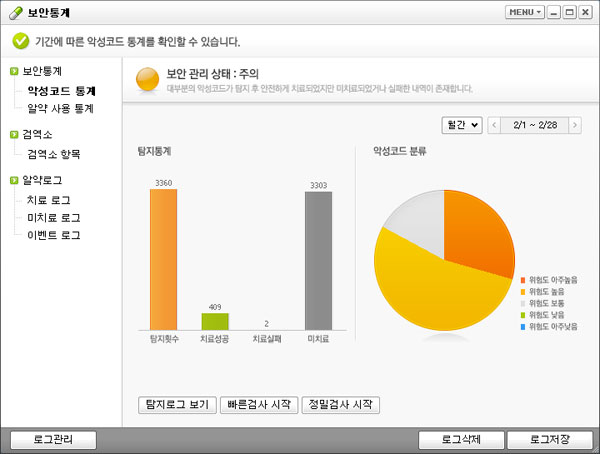Open the MENU button in title bar
Image resolution: width=600 pixels, height=454 pixels.
click(525, 12)
